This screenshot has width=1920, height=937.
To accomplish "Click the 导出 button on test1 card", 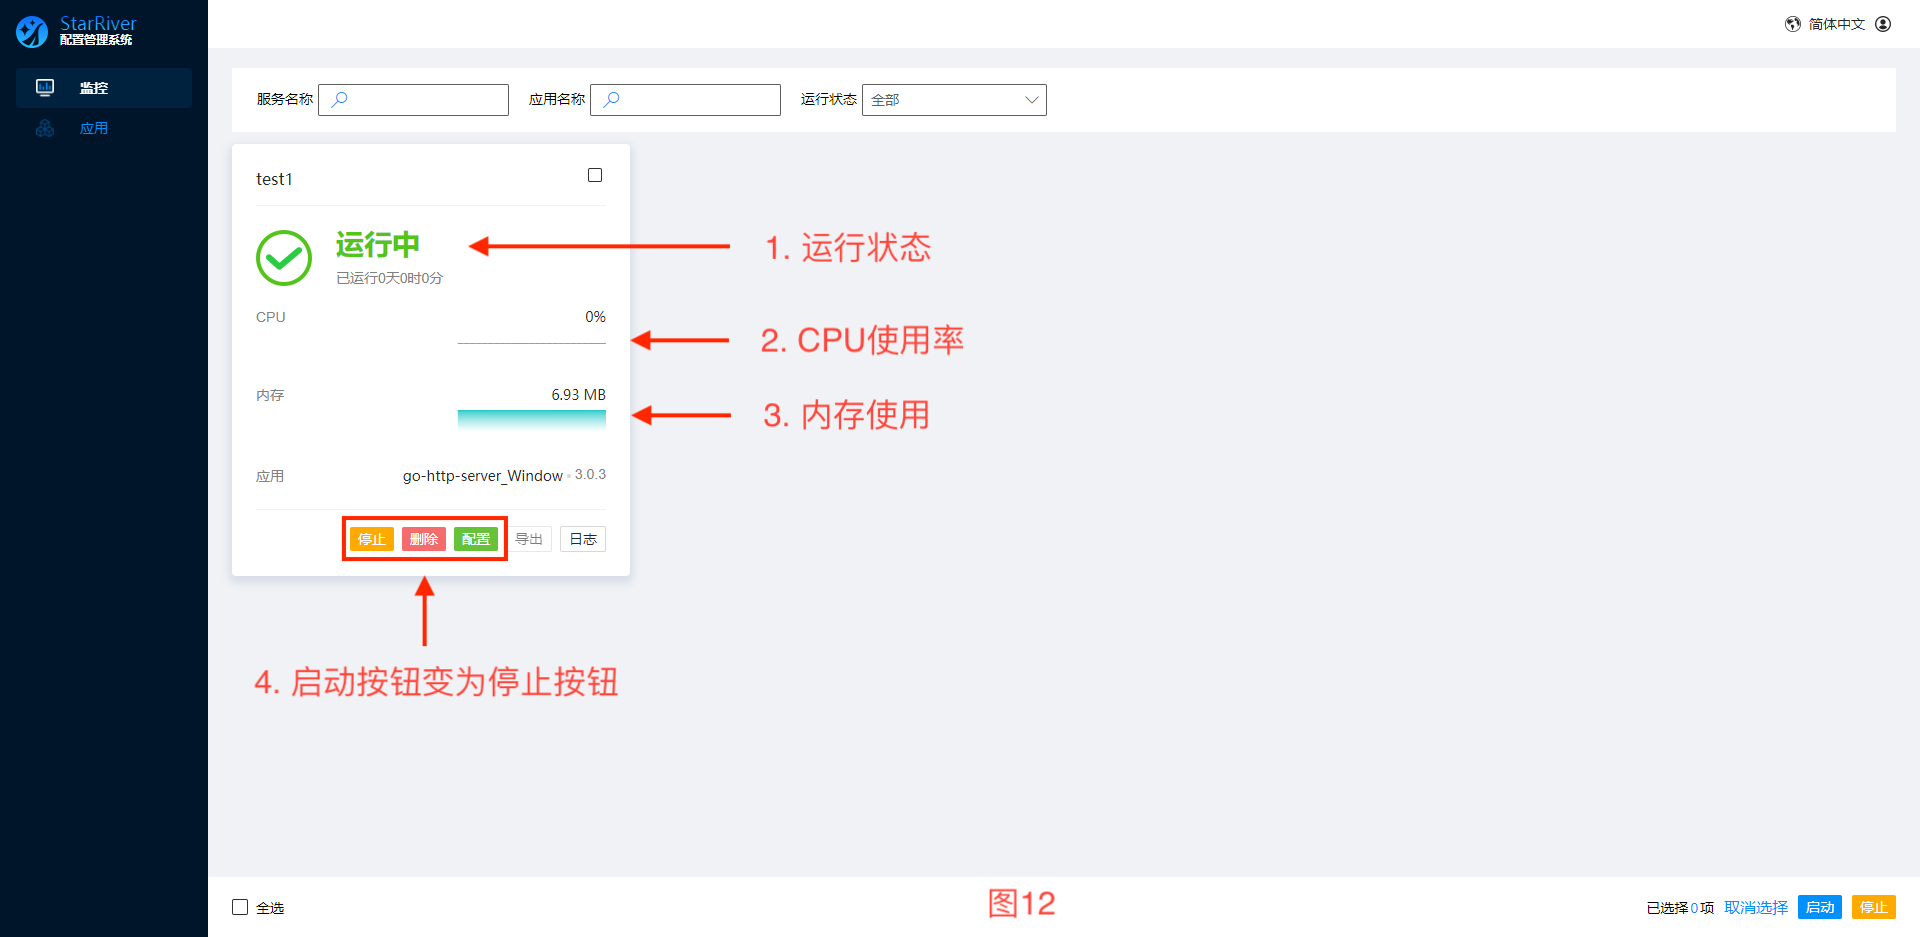I will click(x=529, y=539).
